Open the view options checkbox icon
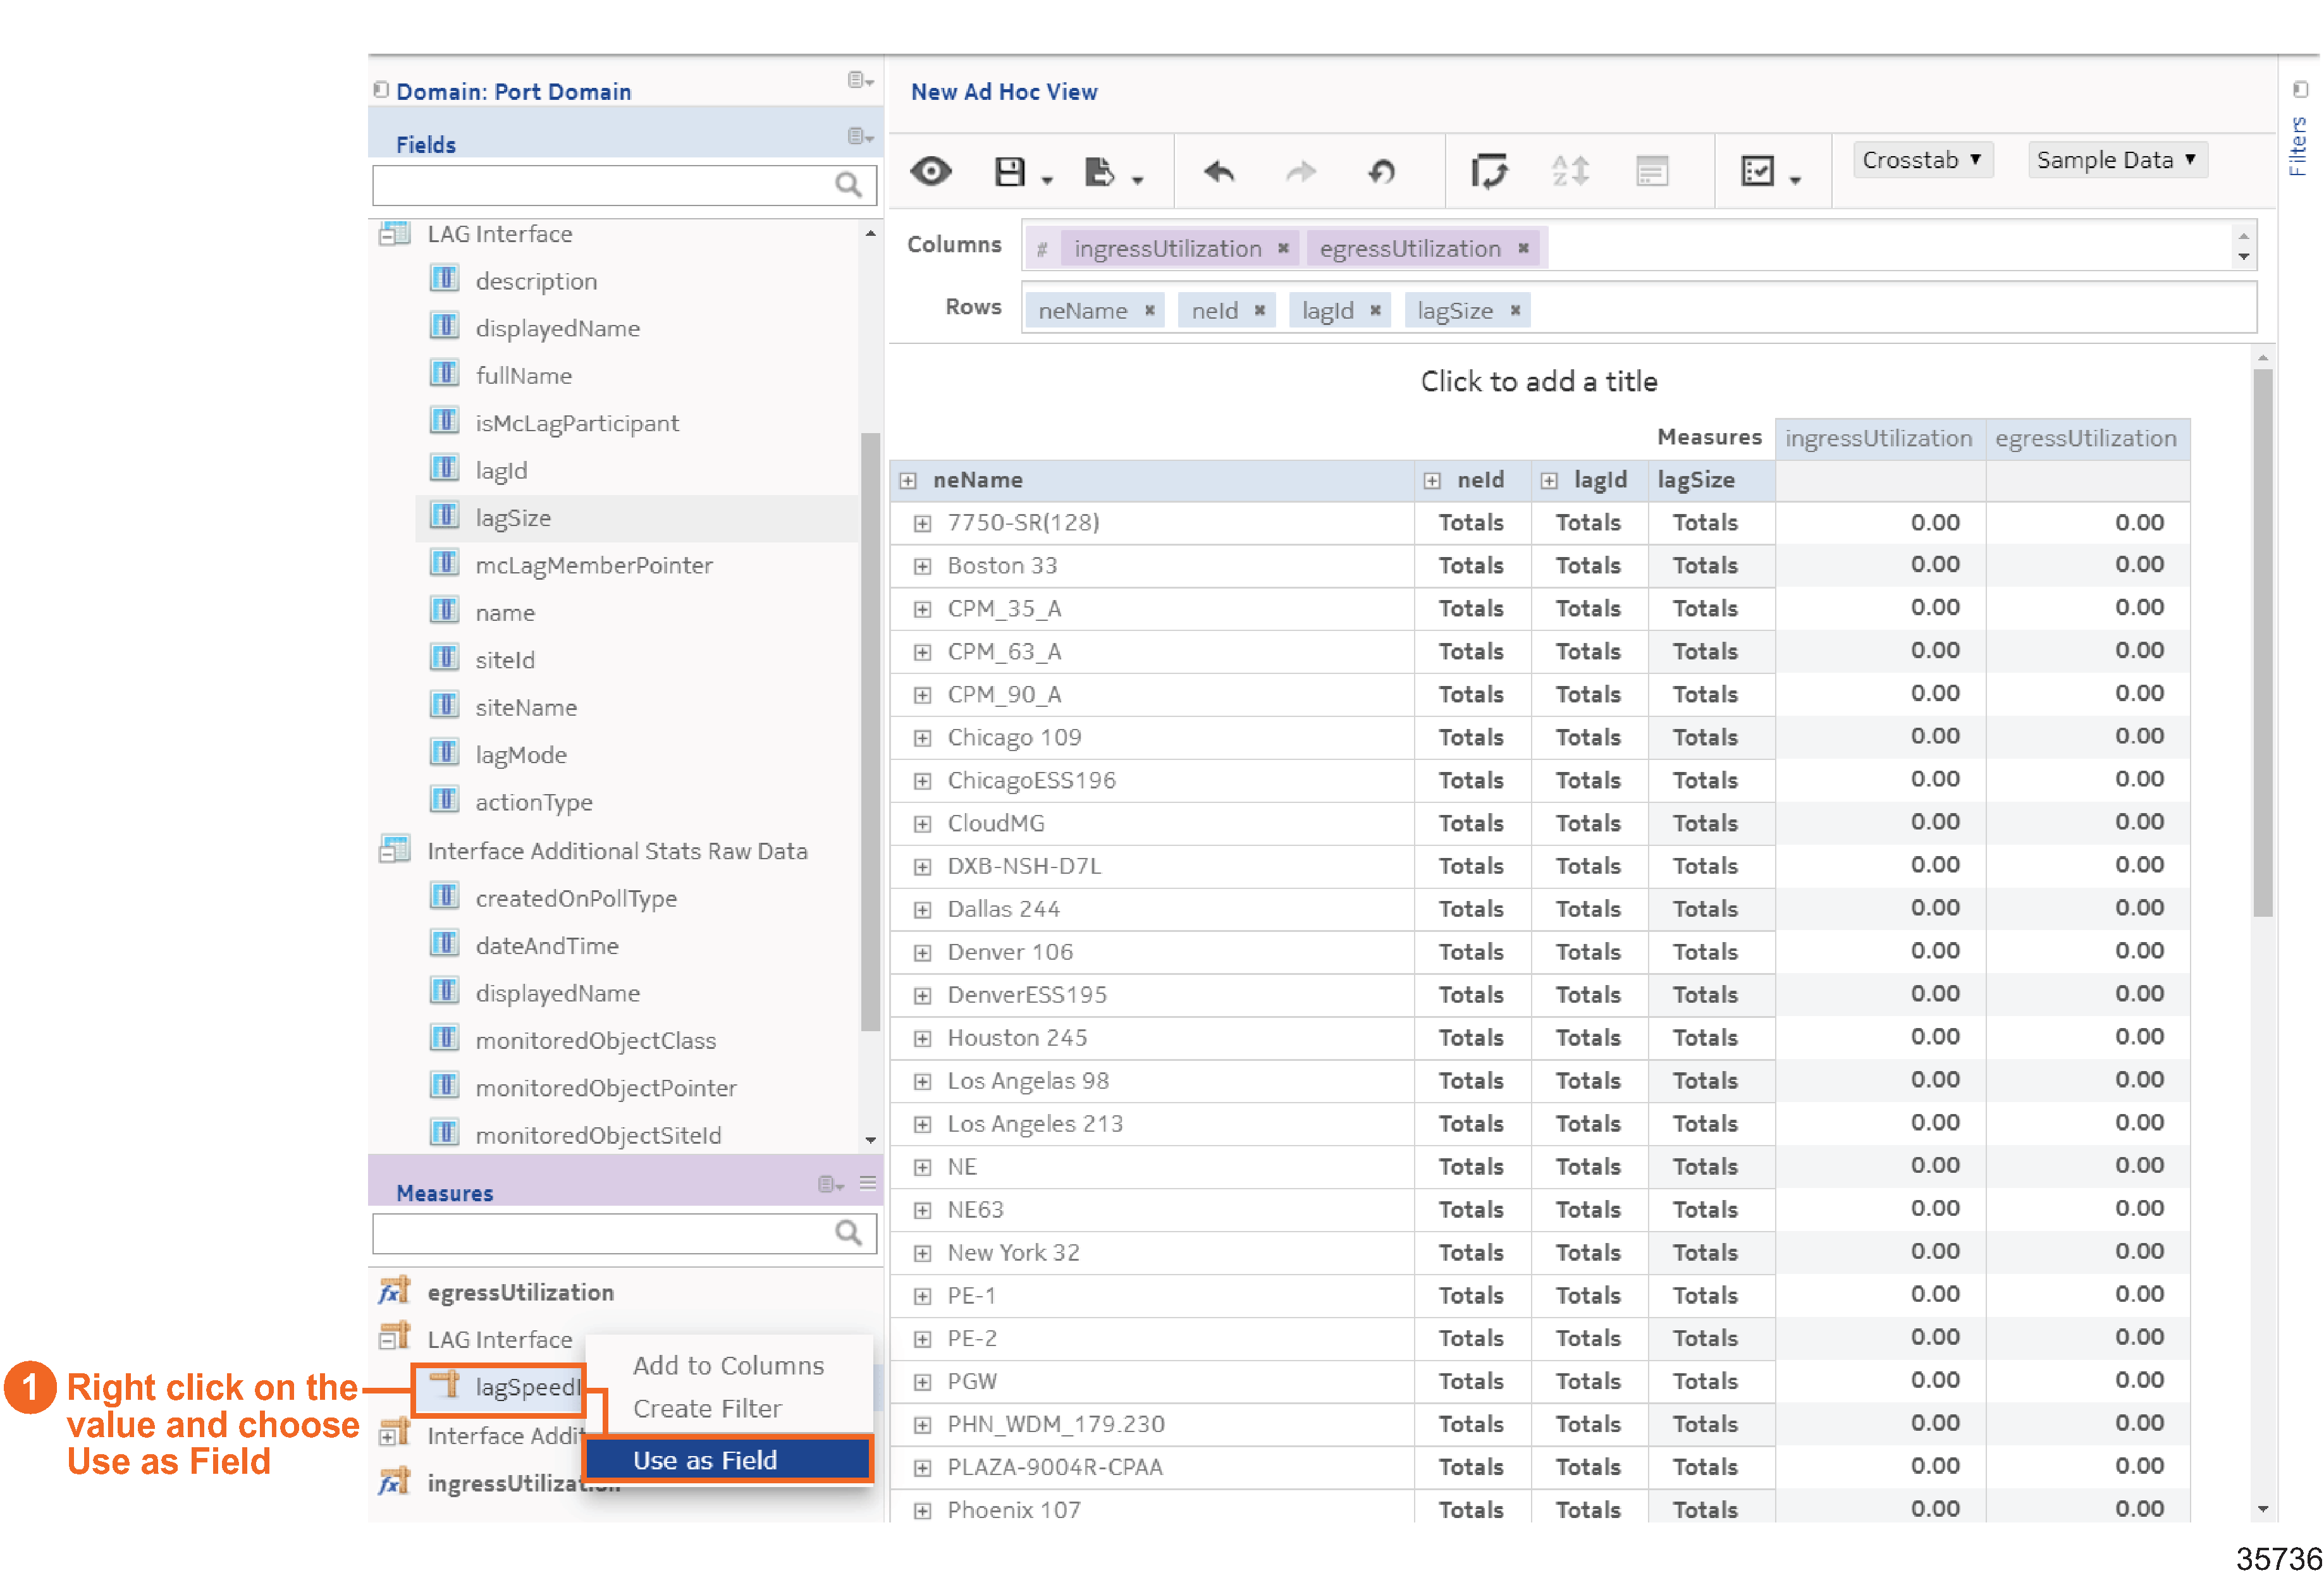The height and width of the screenshot is (1580, 2324). coord(1757,172)
